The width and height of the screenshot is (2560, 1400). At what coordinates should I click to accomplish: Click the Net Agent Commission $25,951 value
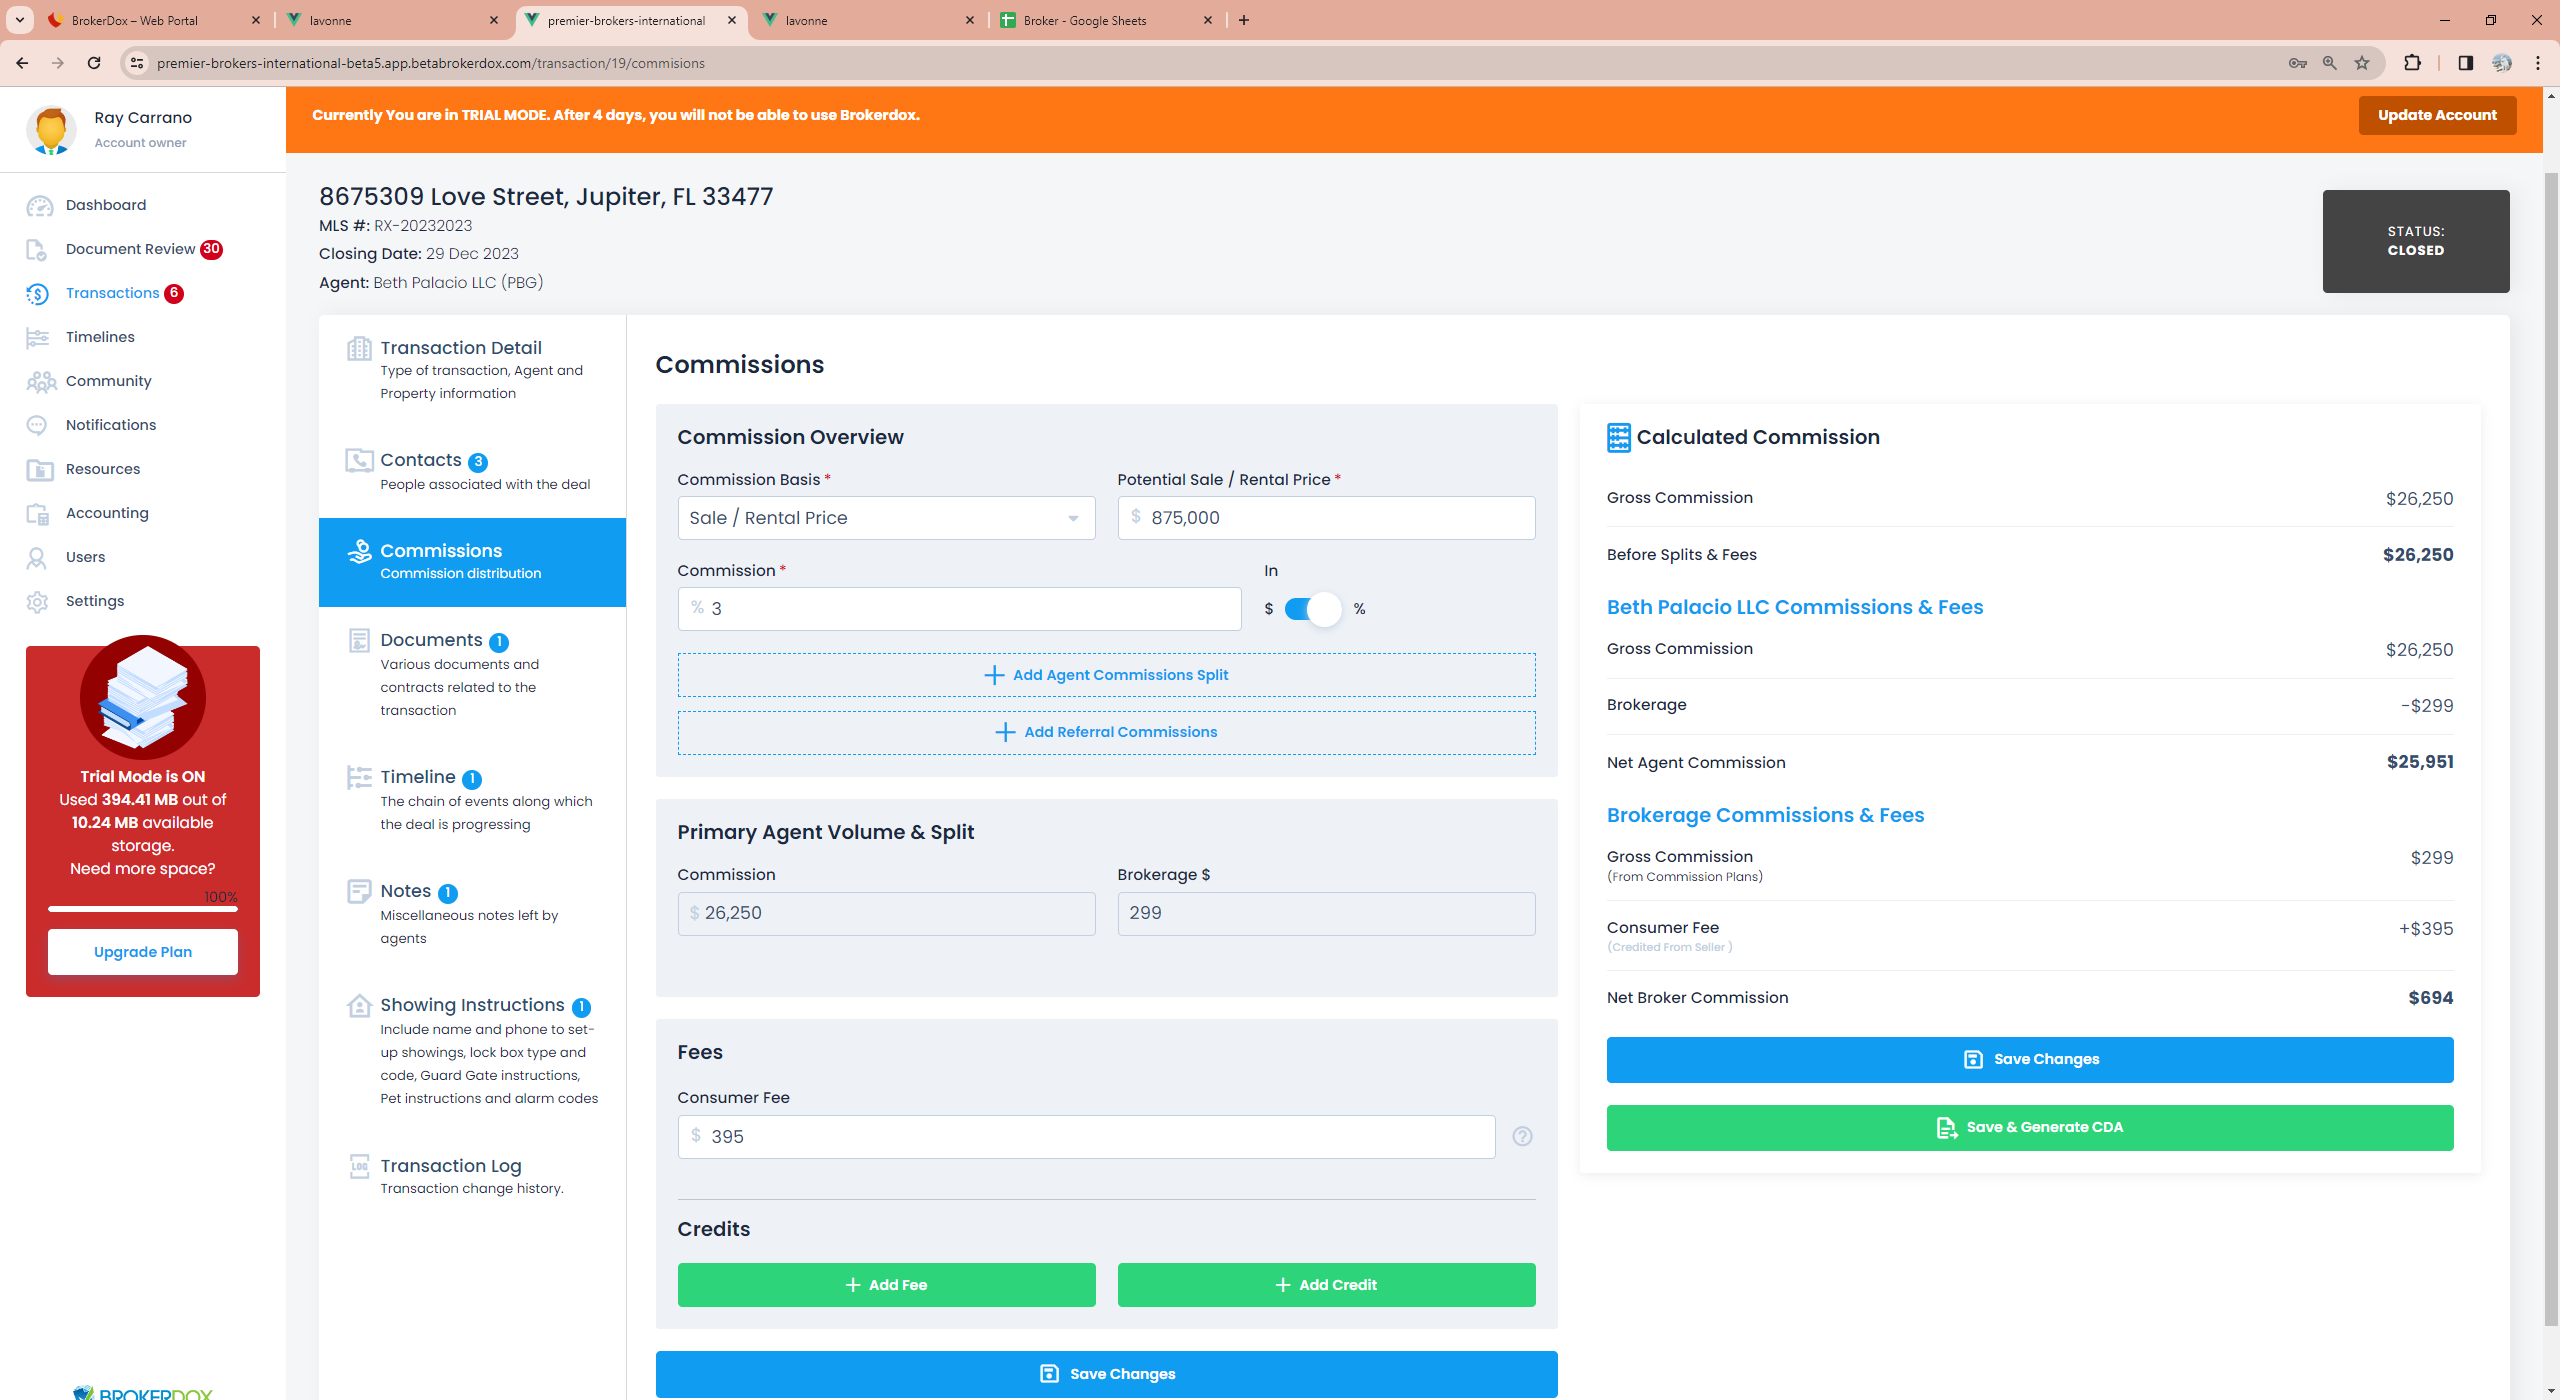click(x=2420, y=762)
